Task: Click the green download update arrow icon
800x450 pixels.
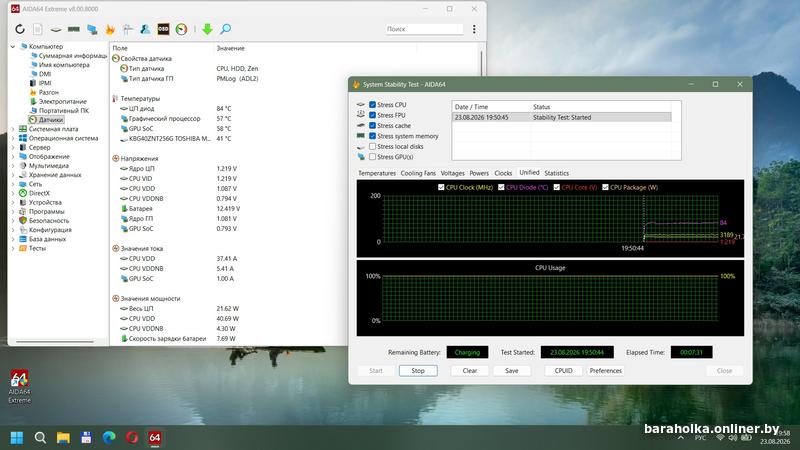Action: 207,29
